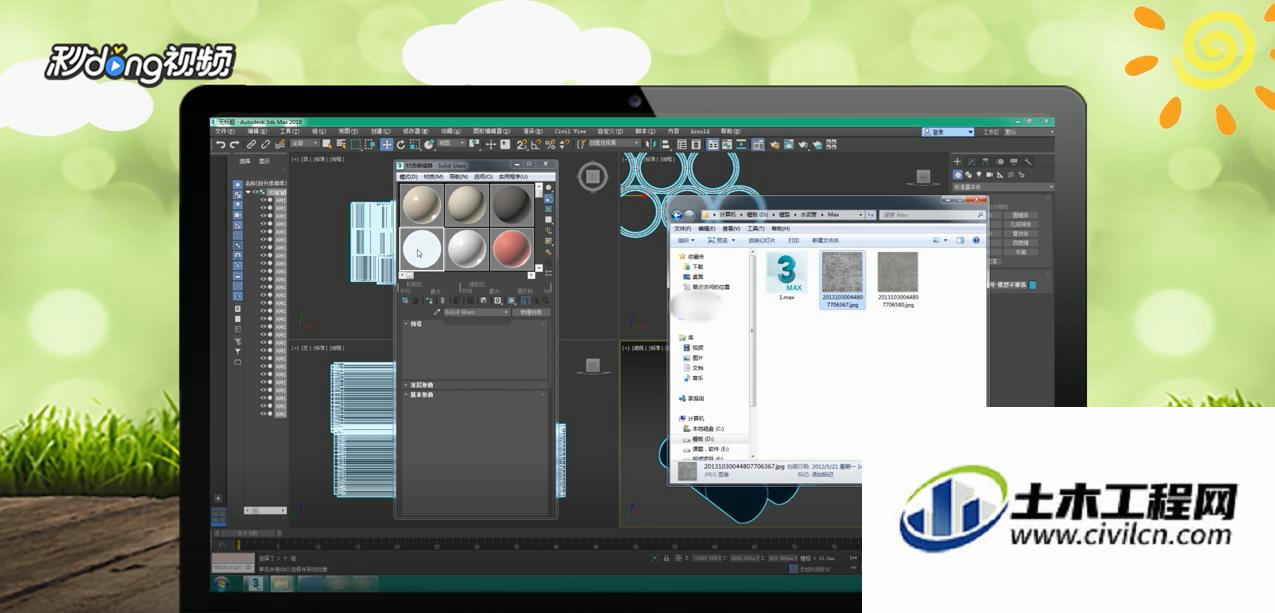Click the Material Editor toolbar icon
The width and height of the screenshot is (1275, 613).
point(758,144)
